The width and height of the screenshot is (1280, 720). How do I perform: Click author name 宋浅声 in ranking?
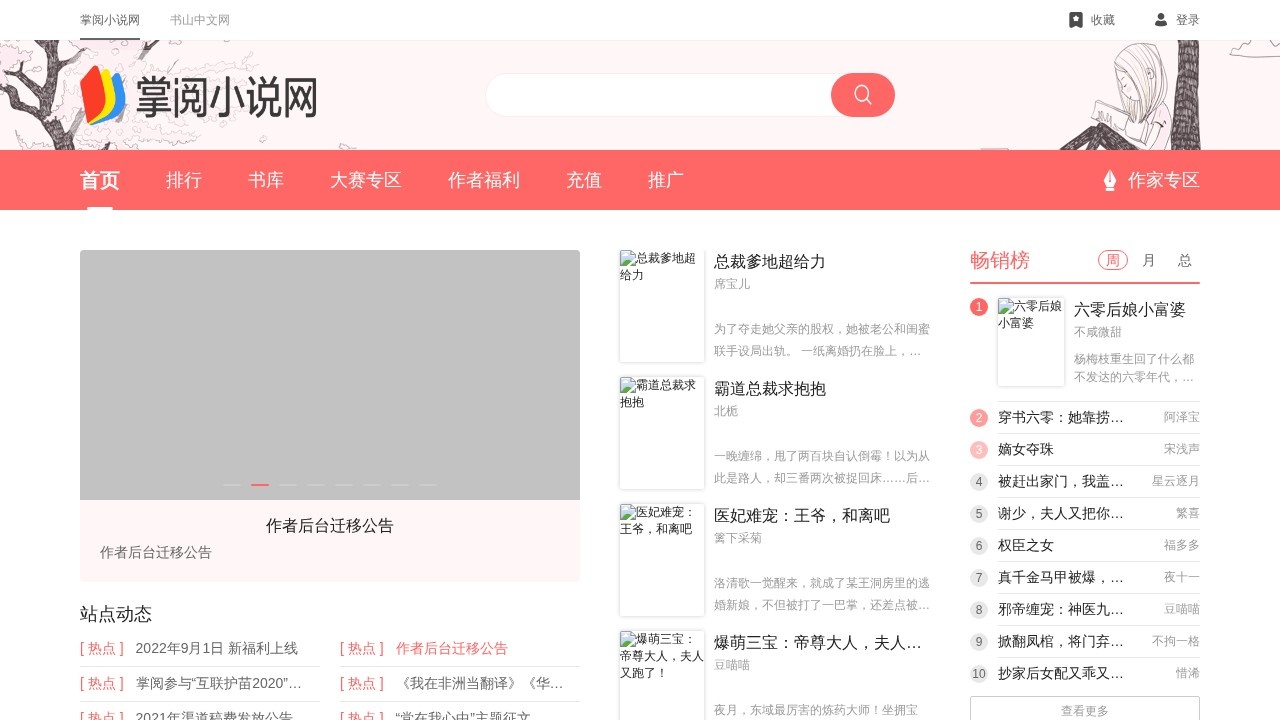1182,449
